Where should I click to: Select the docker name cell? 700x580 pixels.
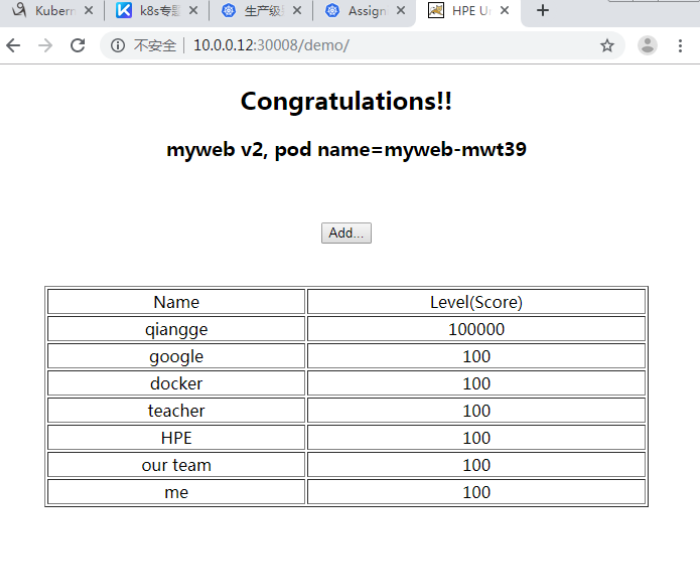pos(176,384)
